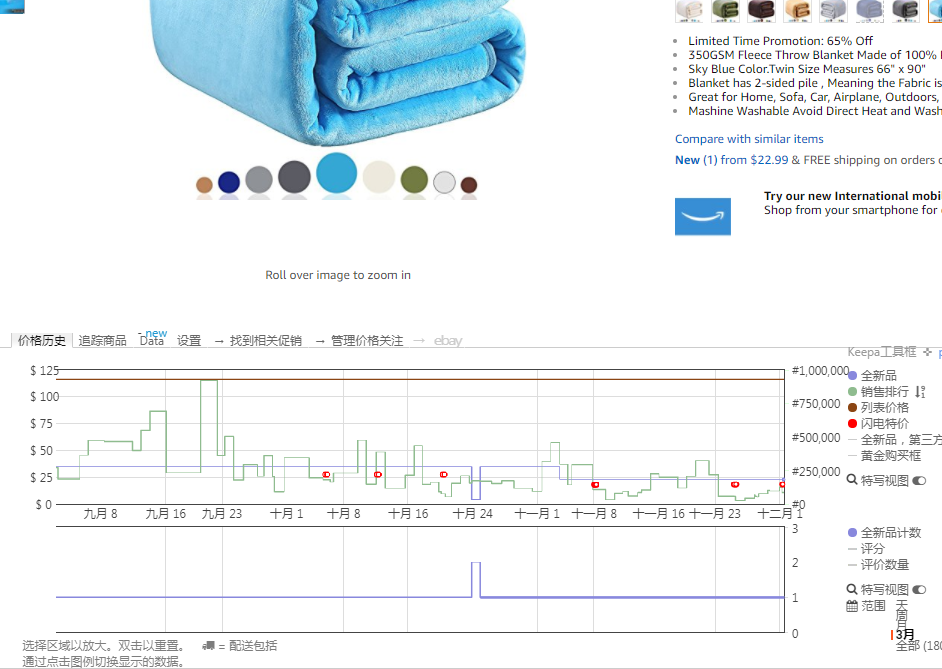The width and height of the screenshot is (942, 669).
Task: Select the olive green color swatch
Action: 414,180
